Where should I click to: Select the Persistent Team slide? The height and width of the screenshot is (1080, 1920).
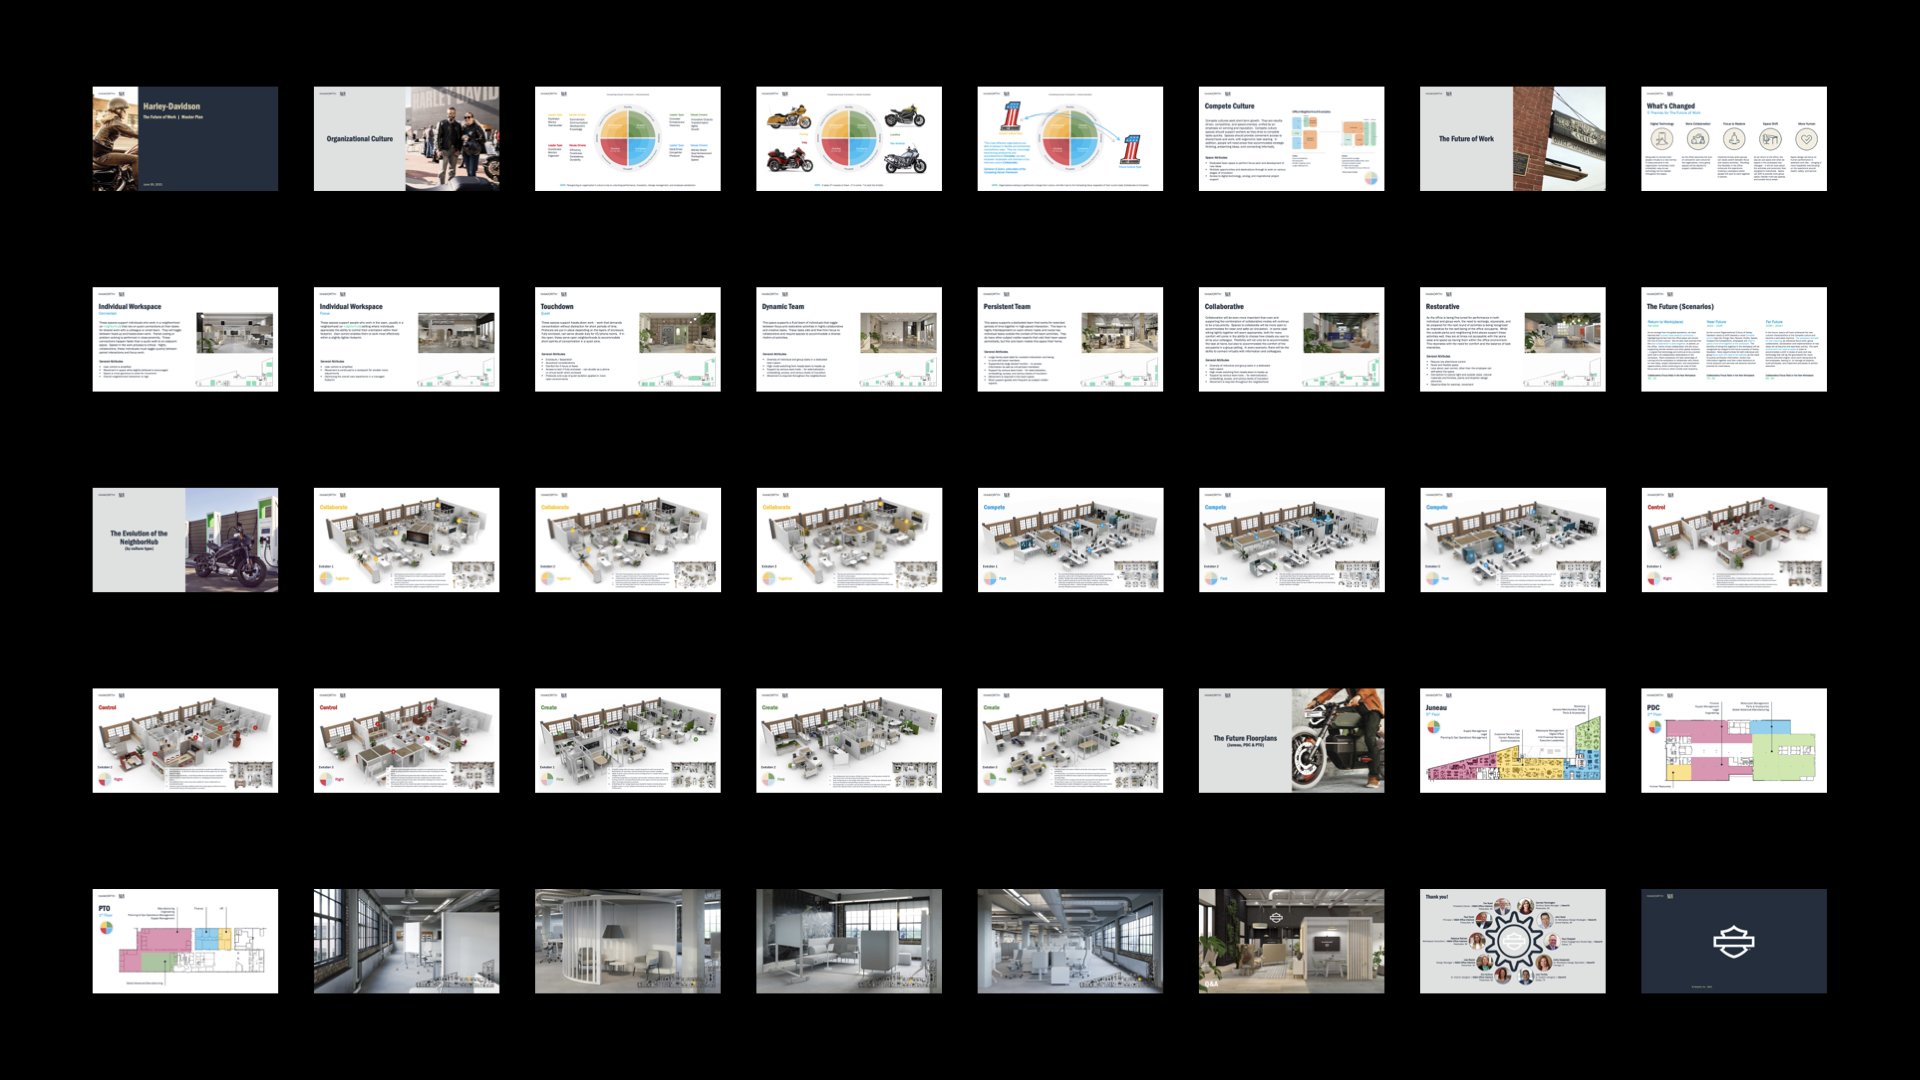[1070, 339]
